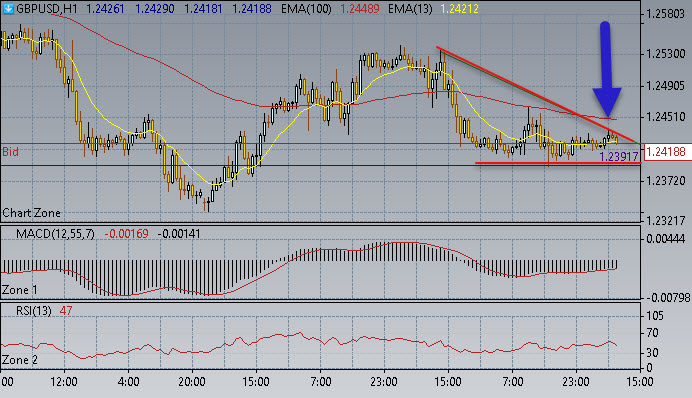Click the Bid price label
The height and width of the screenshot is (398, 692).
tap(10, 152)
